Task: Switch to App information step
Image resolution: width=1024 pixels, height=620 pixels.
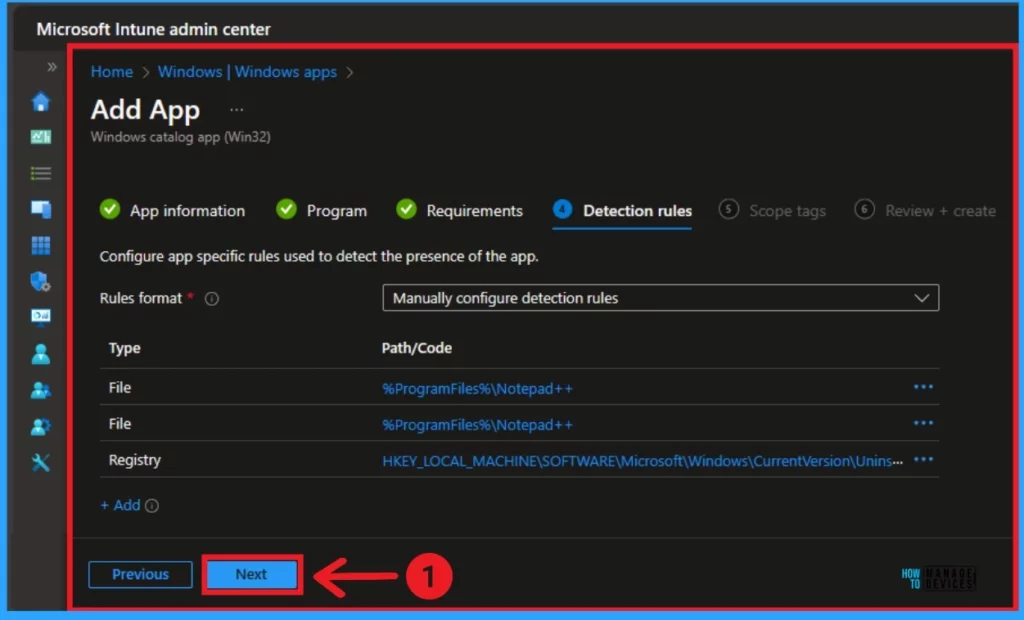Action: tap(172, 210)
